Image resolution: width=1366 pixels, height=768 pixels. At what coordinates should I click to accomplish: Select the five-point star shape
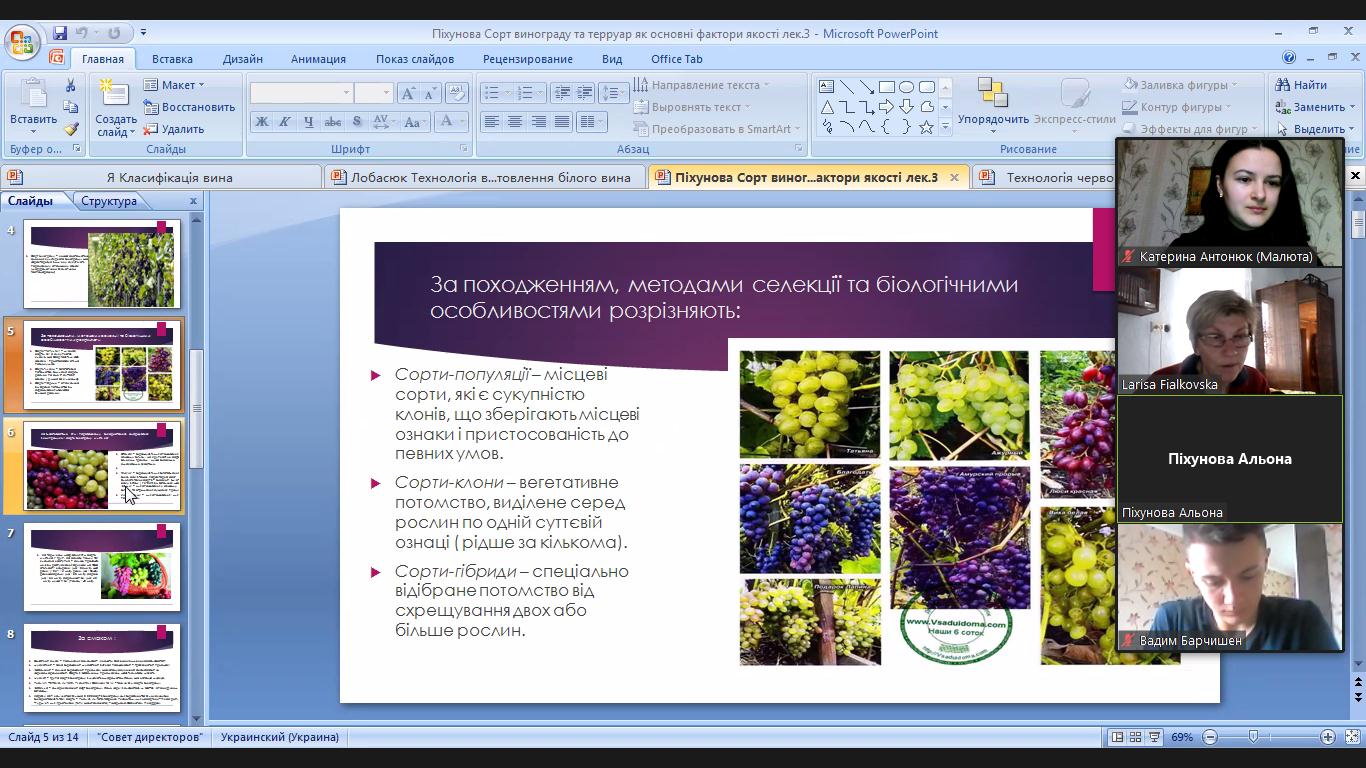click(x=926, y=127)
